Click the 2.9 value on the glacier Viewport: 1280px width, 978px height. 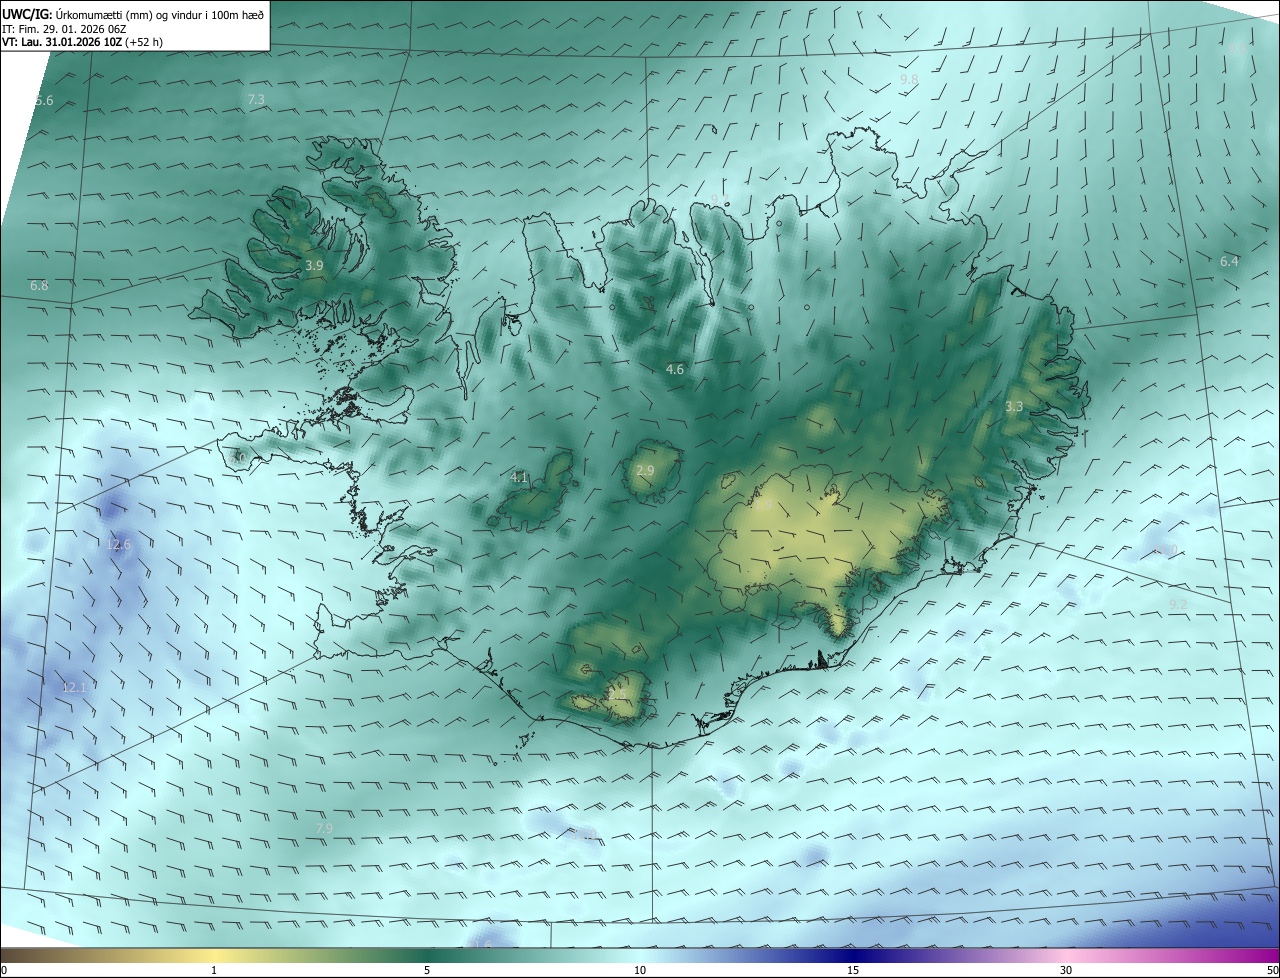645,470
